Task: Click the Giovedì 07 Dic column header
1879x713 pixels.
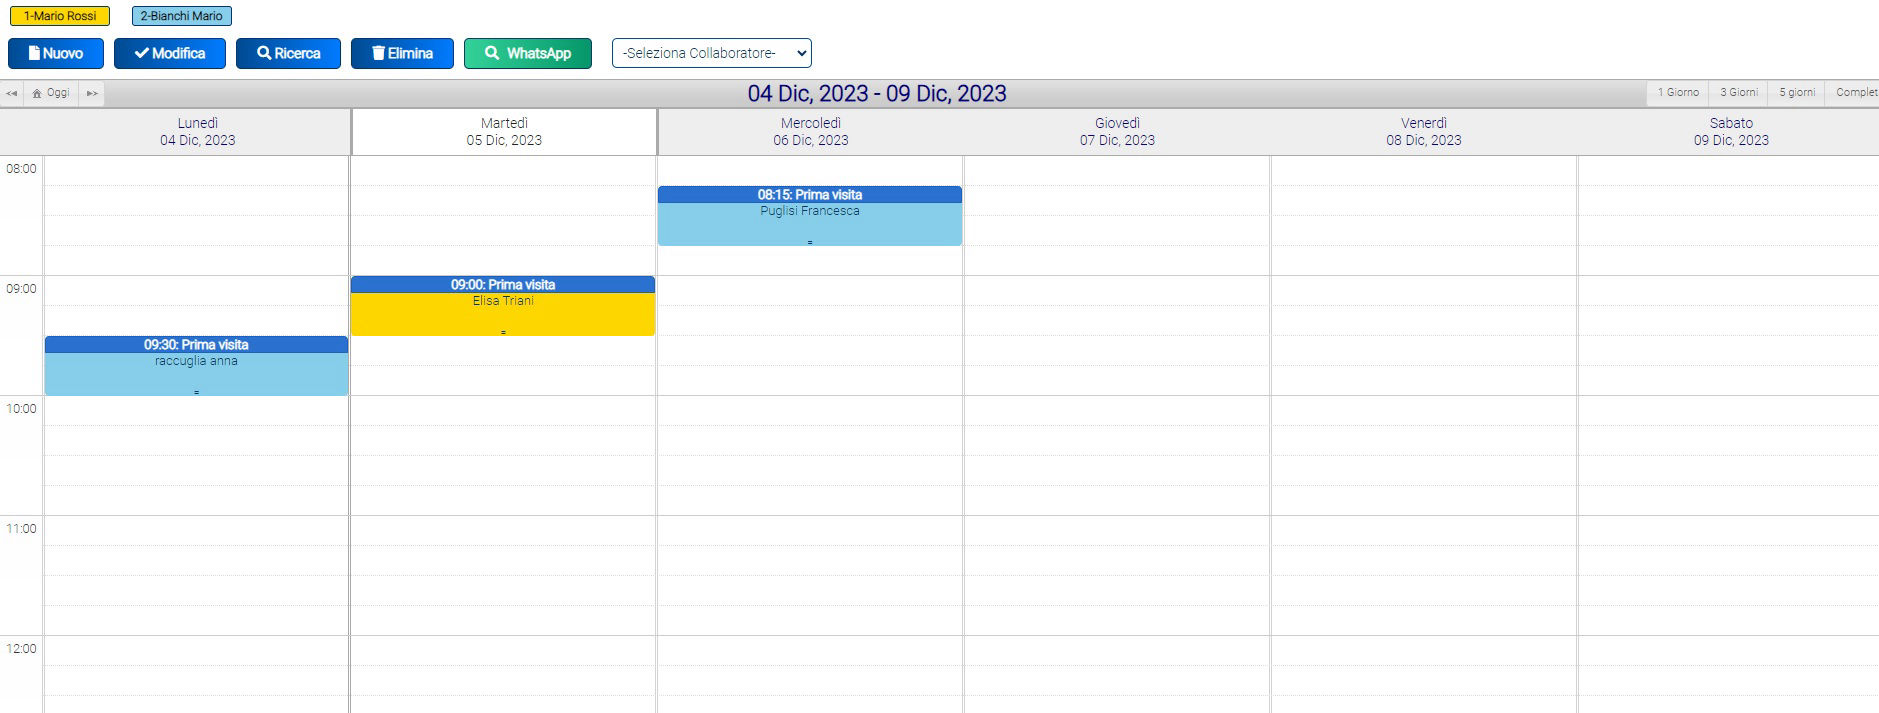Action: [x=1117, y=132]
